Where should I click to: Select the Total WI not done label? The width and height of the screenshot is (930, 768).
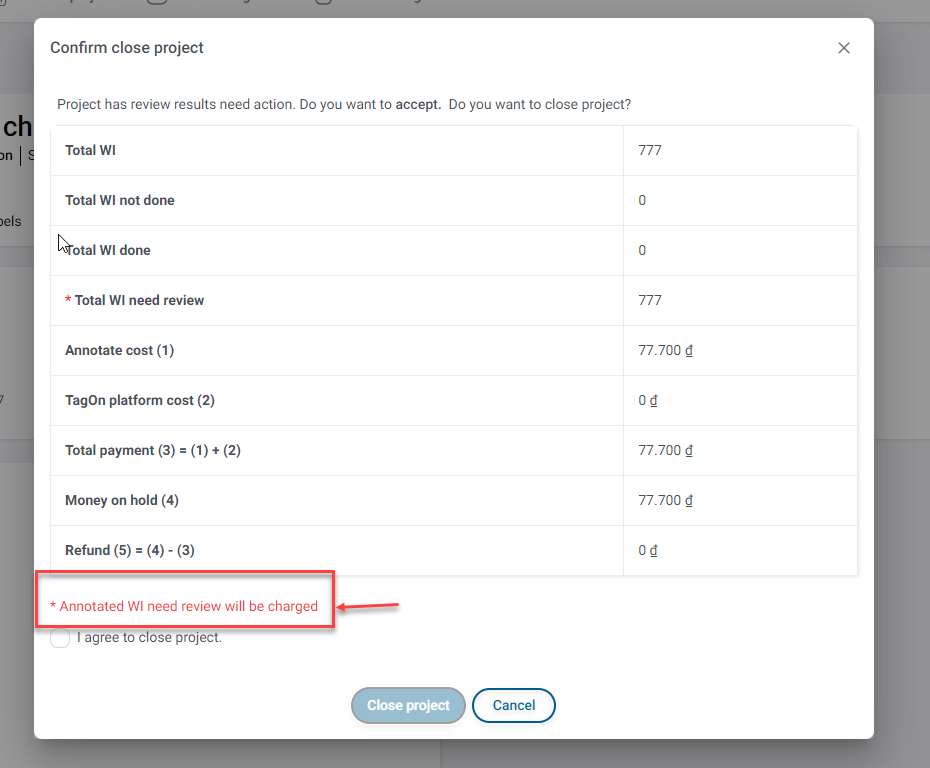pos(120,201)
